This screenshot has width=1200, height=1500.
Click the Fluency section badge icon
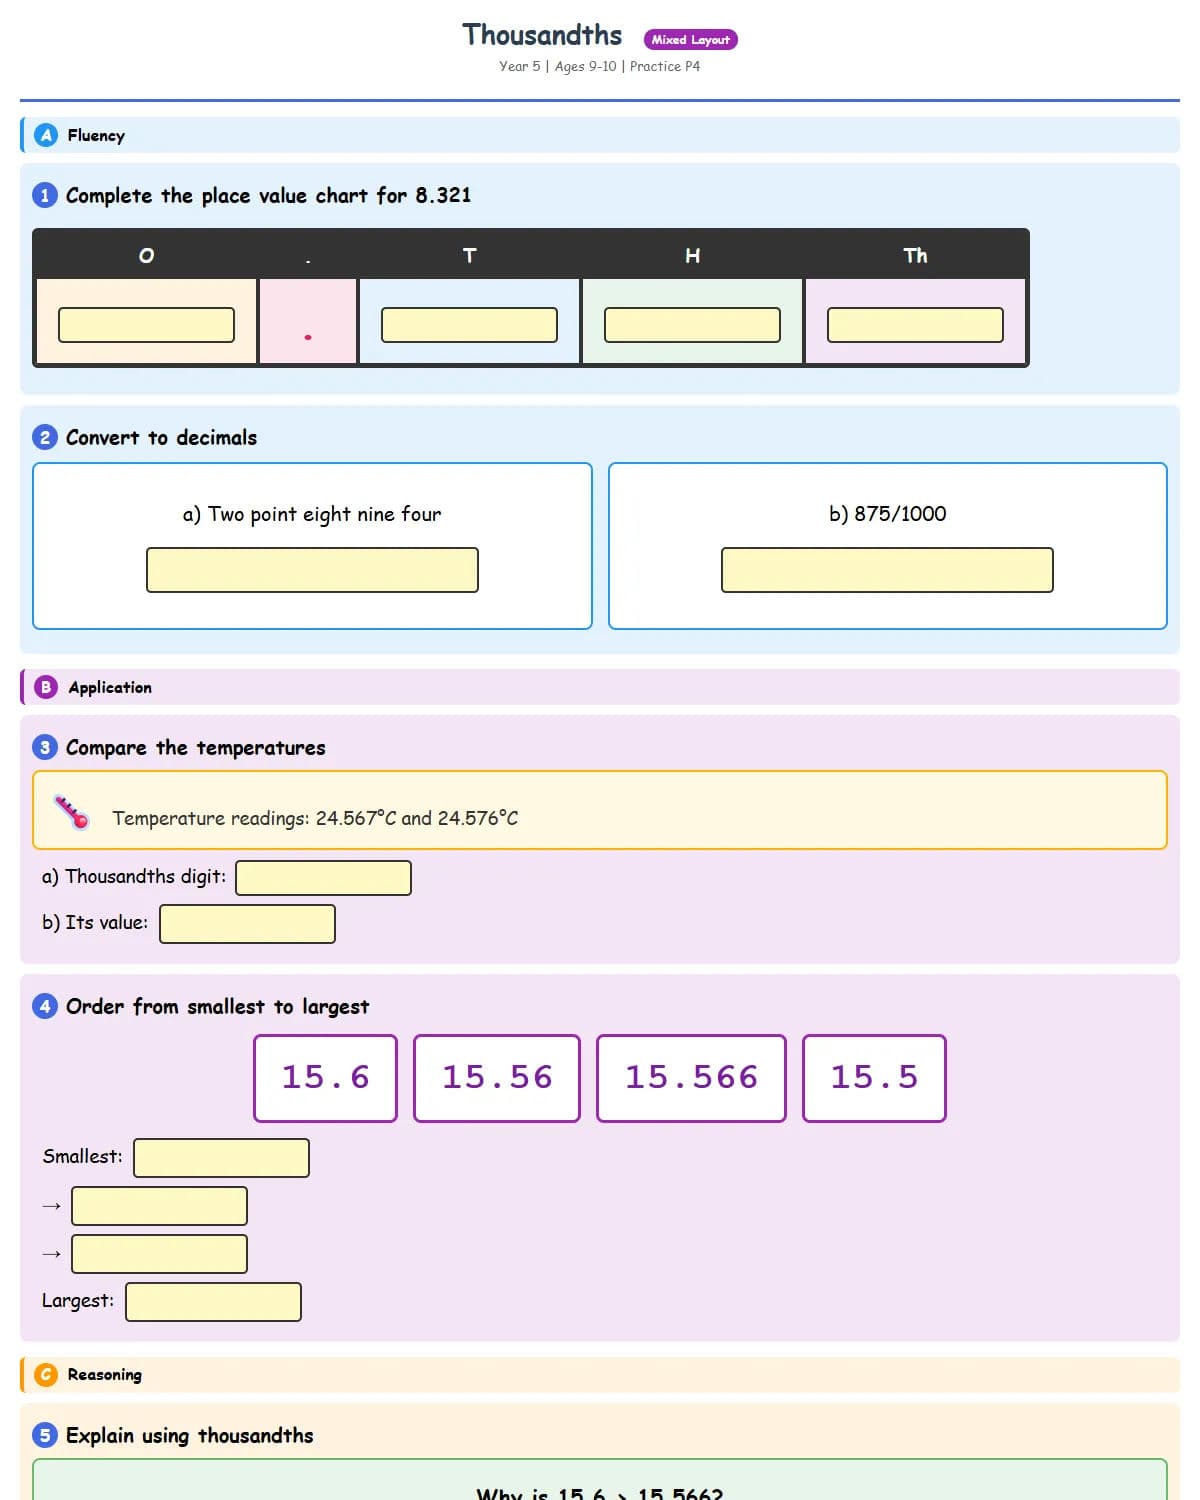tap(44, 135)
